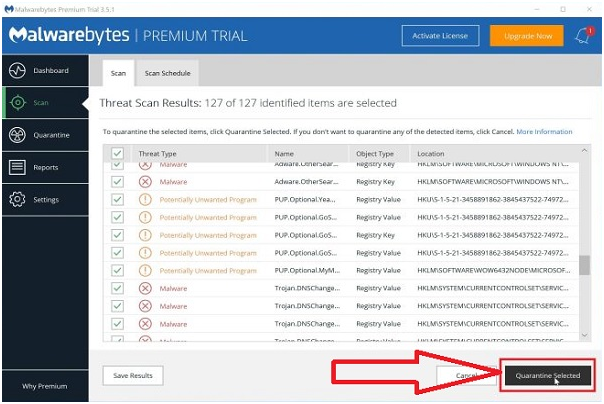Sort by the Name column header
This screenshot has width=604, height=404.
coord(284,154)
